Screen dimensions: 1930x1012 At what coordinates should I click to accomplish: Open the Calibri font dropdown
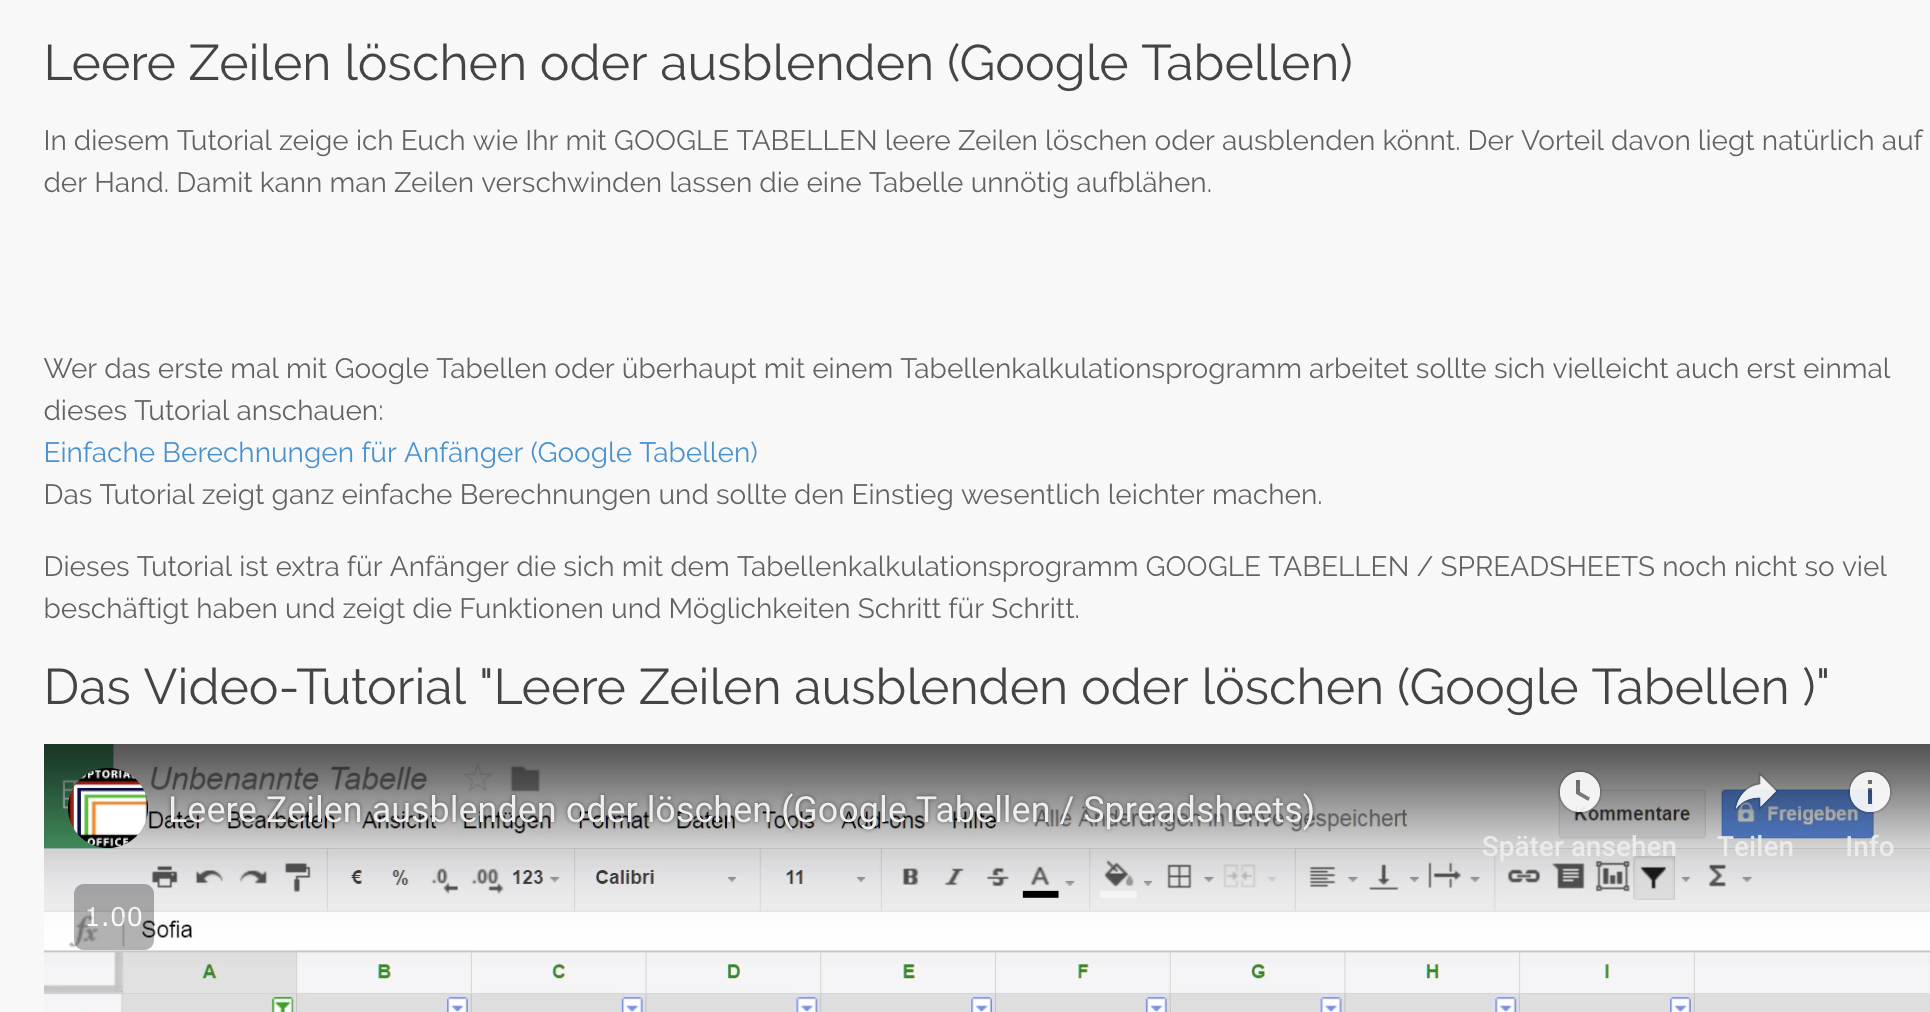tap(665, 877)
